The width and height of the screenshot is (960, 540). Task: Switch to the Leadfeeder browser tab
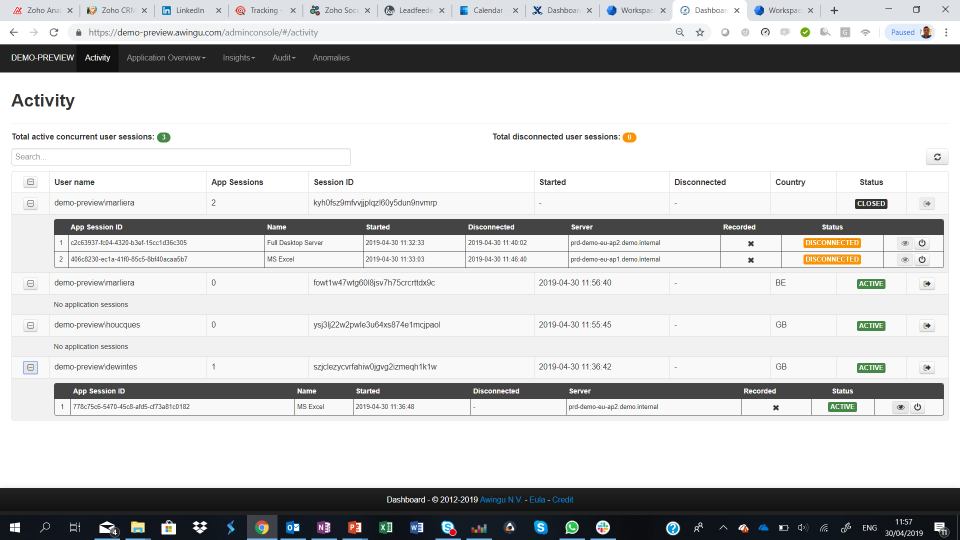[413, 10]
